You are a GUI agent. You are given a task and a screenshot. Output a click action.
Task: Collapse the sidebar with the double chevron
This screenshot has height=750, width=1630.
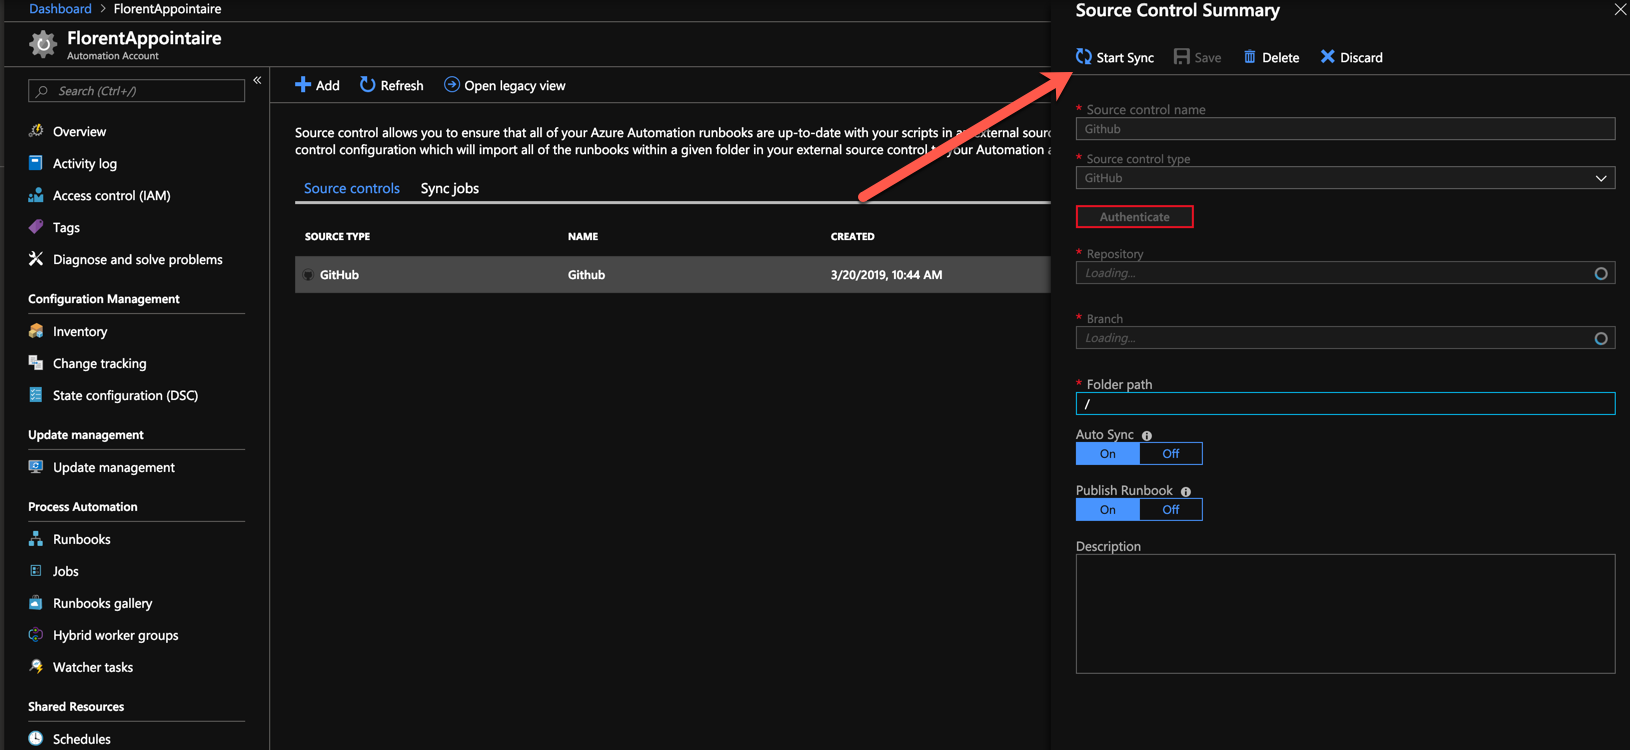(257, 80)
